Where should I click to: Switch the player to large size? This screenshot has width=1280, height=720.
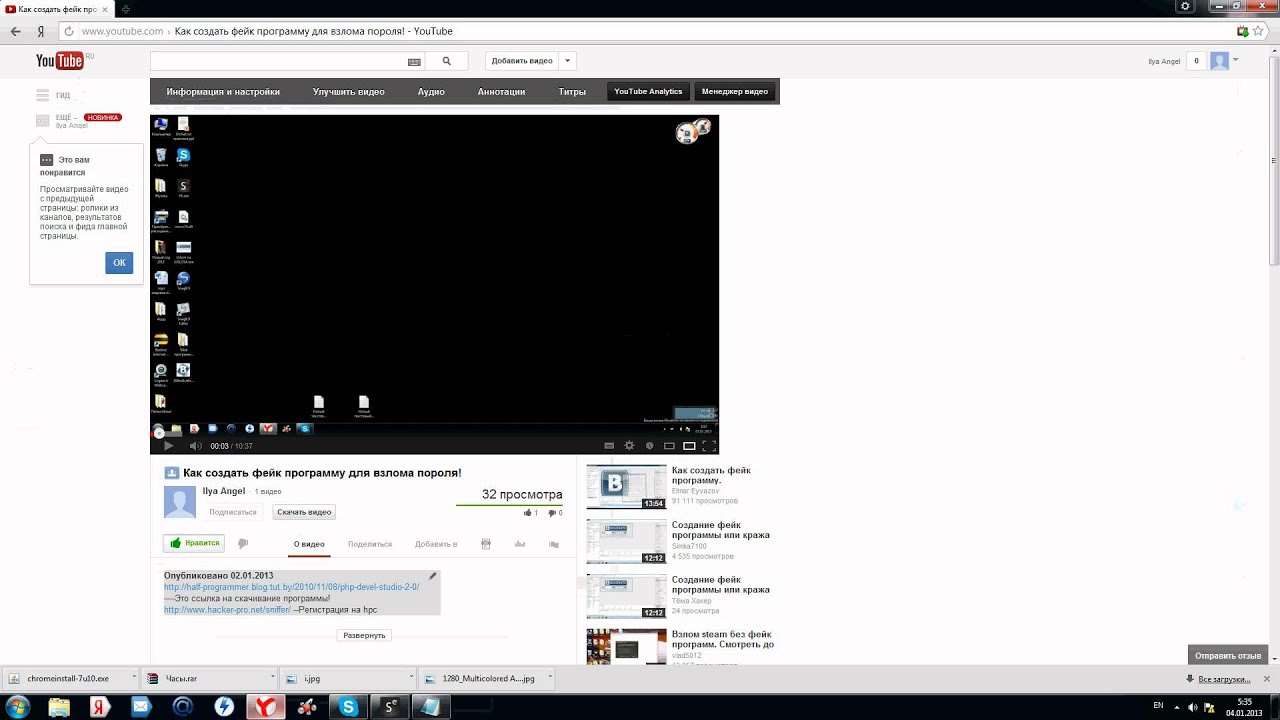click(x=689, y=446)
